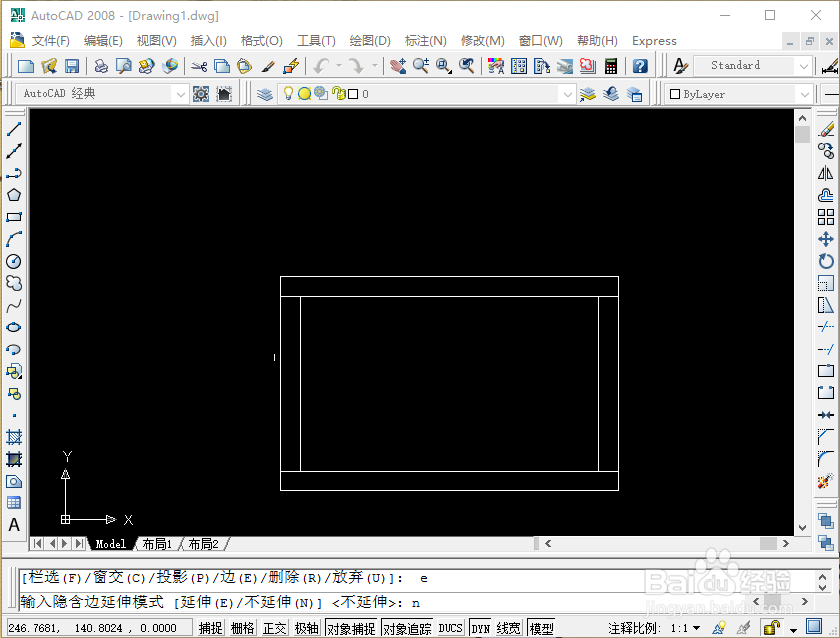Open the status bar tray menu arrow
Screen dimensions: 840x638
pos(793,629)
